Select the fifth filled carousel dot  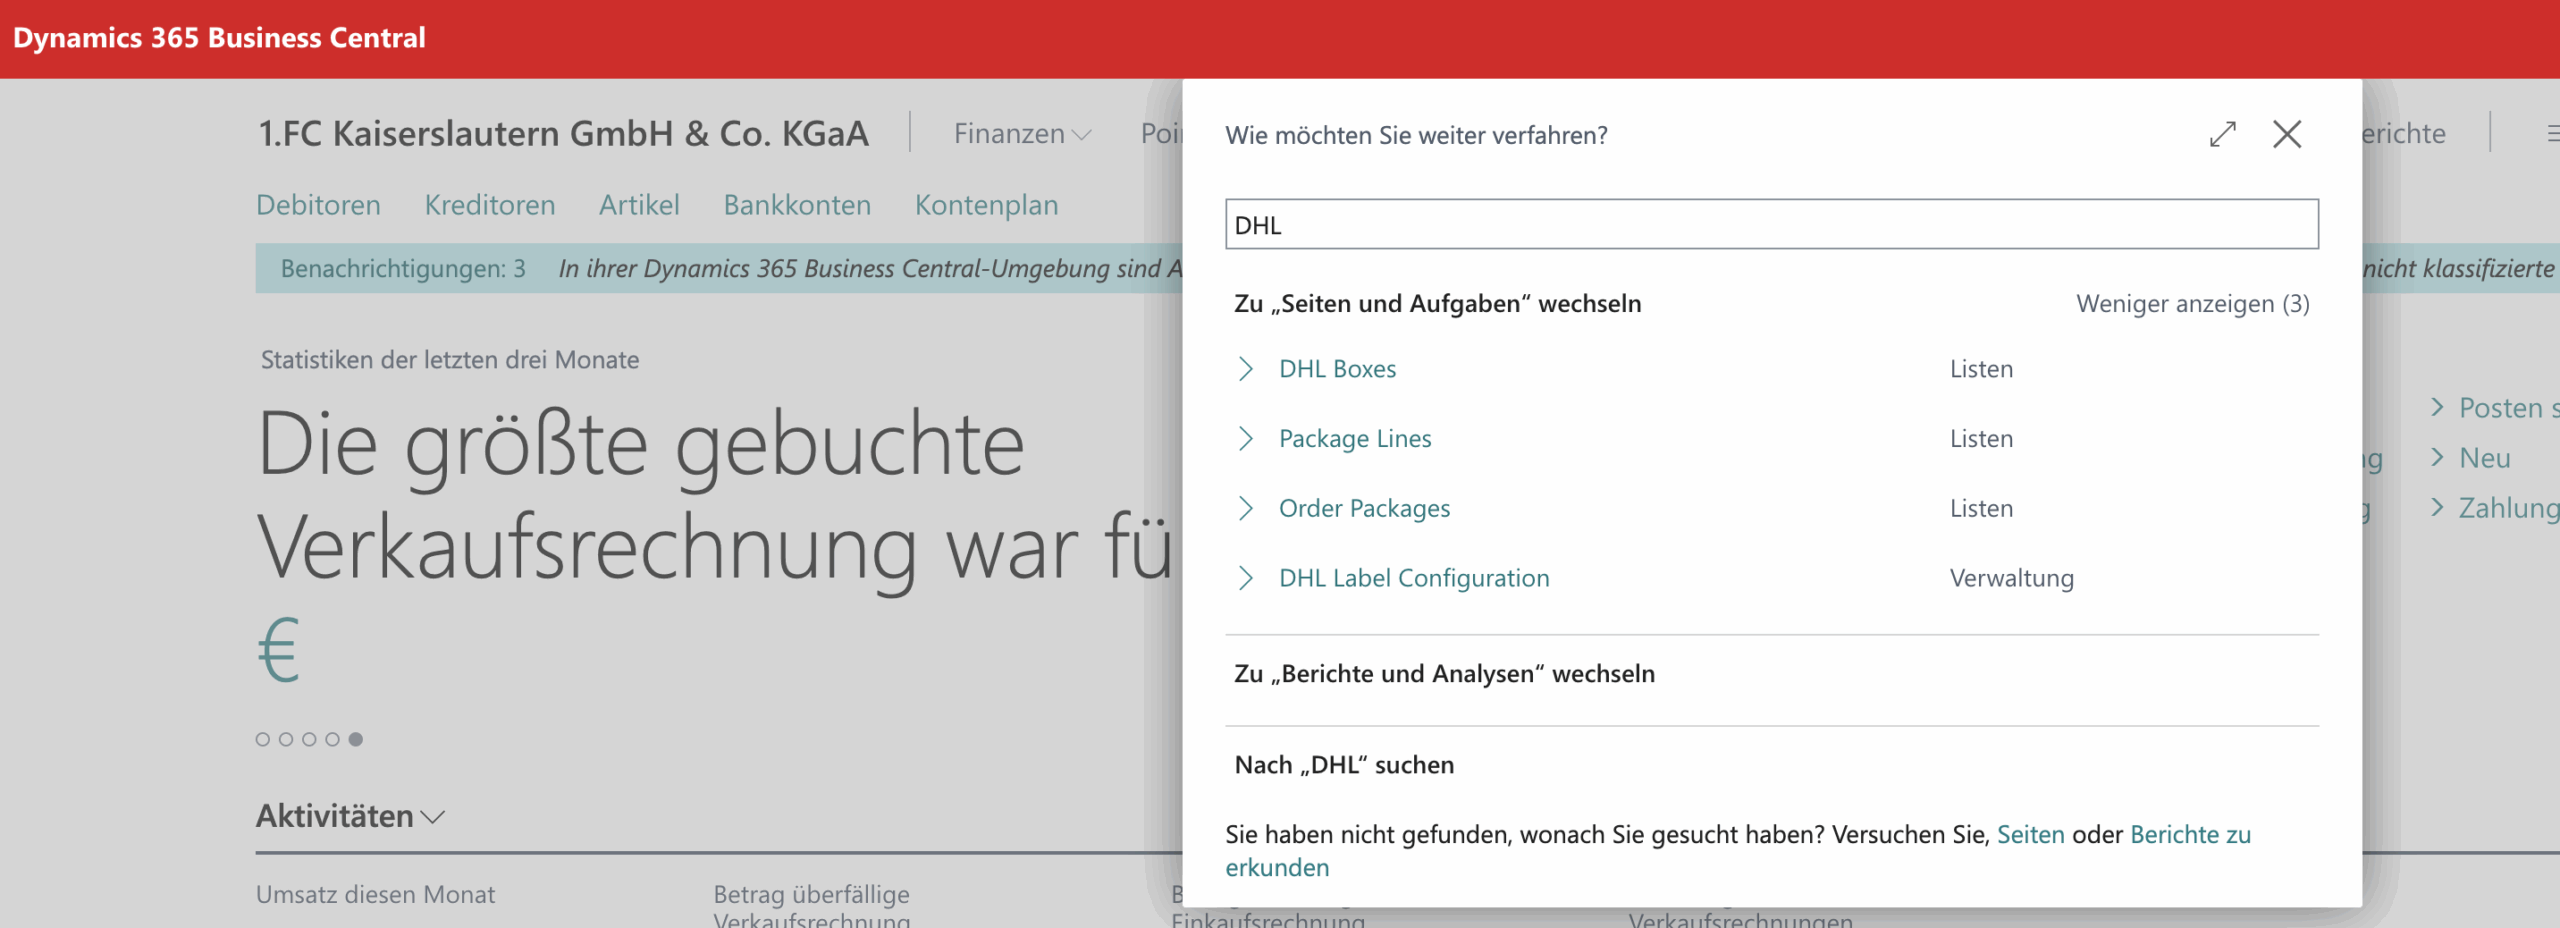coord(355,740)
